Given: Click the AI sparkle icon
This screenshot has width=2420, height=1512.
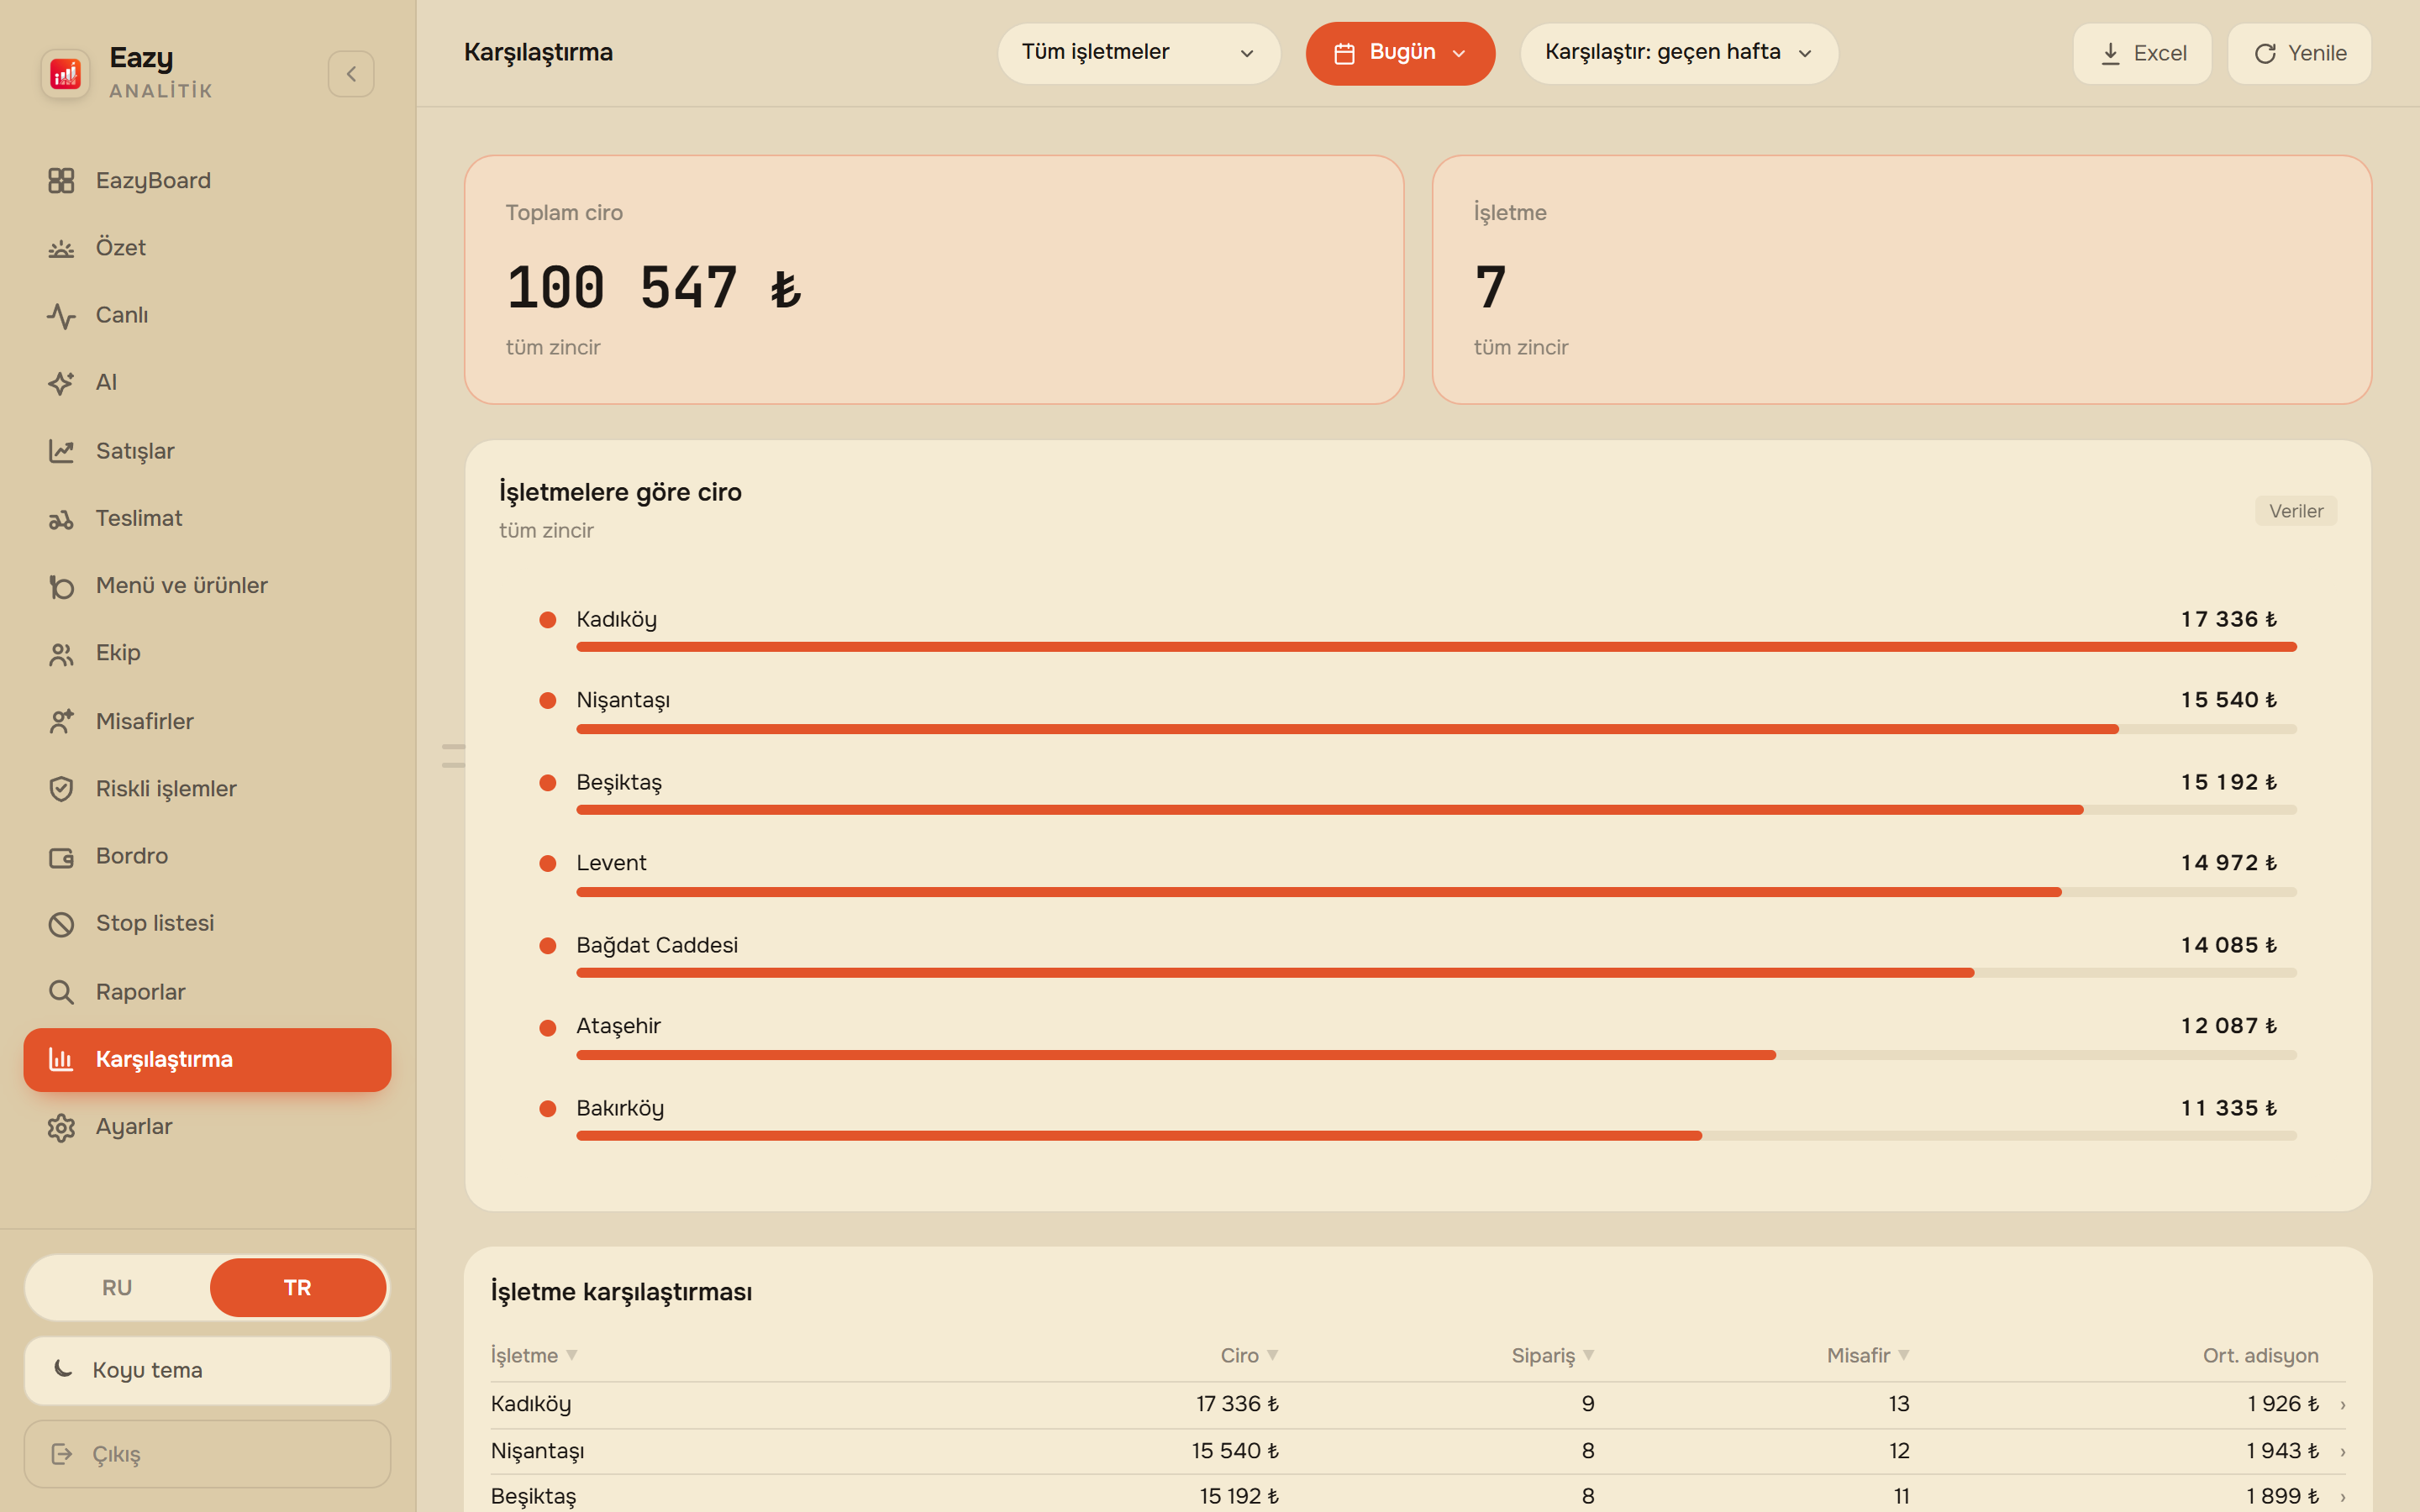Looking at the screenshot, I should coord(61,383).
